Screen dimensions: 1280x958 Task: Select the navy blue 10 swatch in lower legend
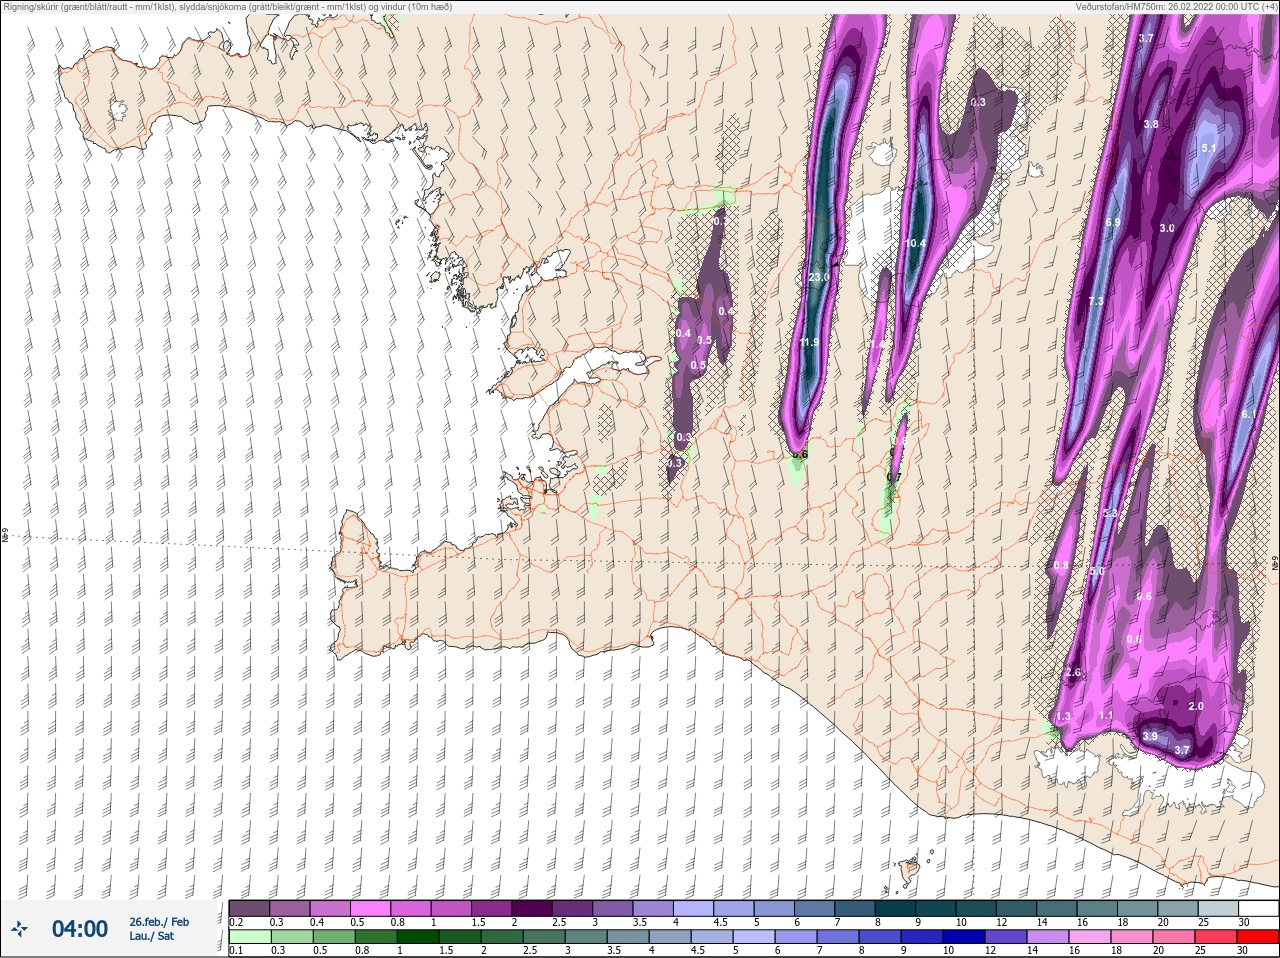coord(963,937)
